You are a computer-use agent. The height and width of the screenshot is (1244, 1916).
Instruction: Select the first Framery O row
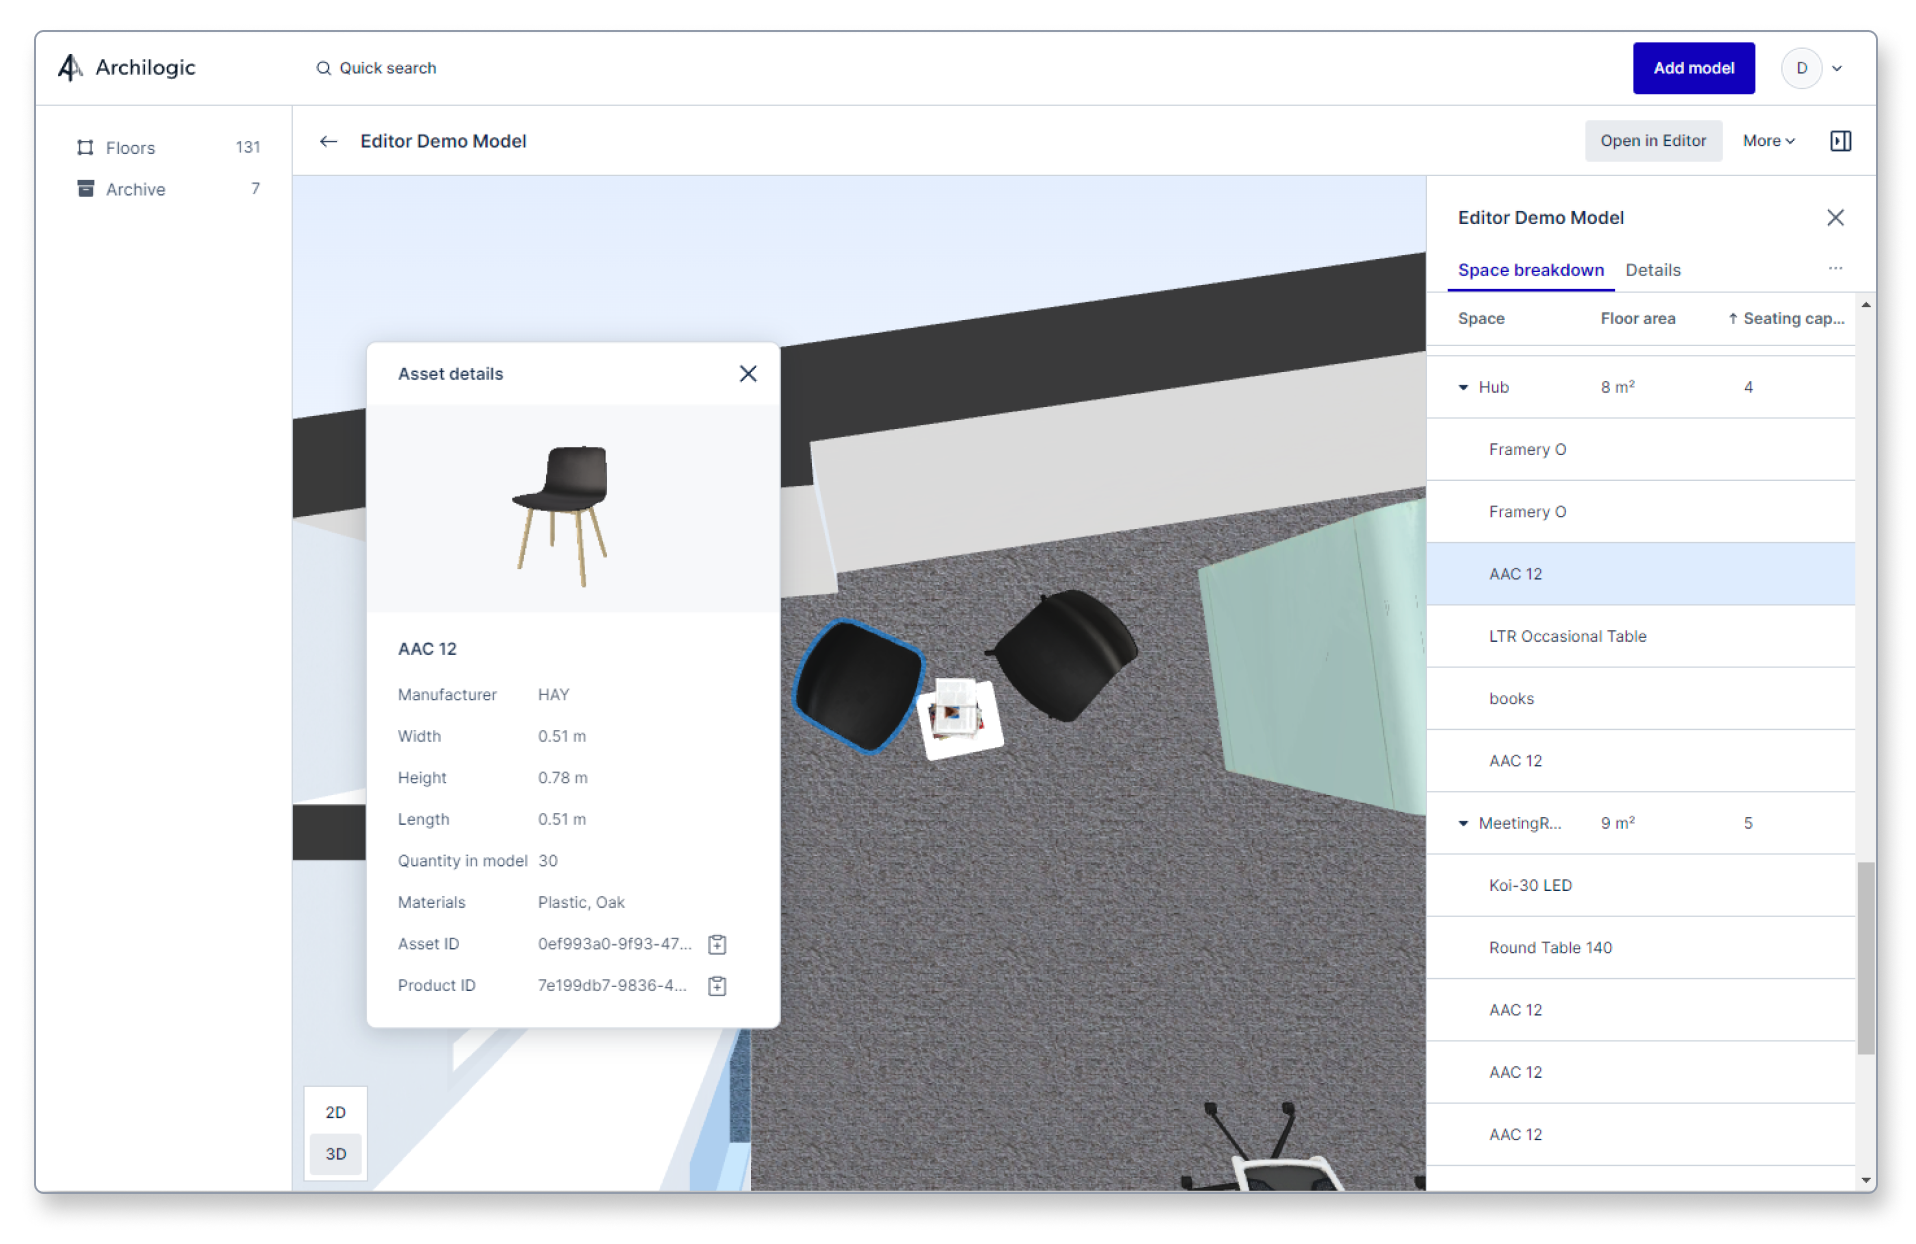(1640, 449)
